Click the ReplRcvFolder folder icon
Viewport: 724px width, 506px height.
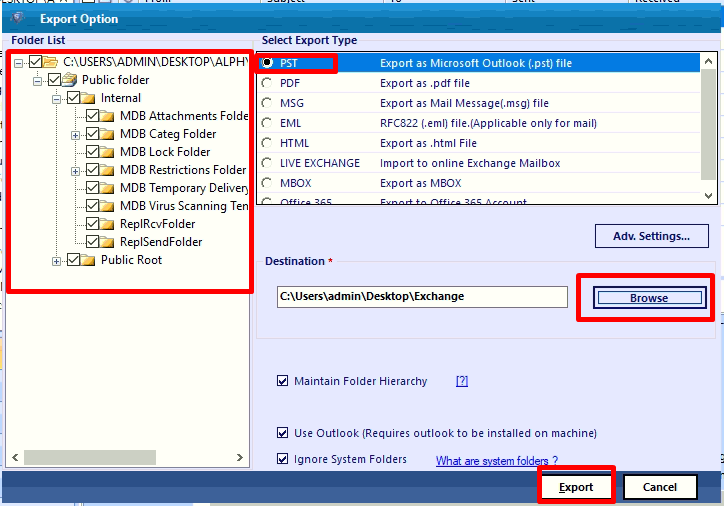click(x=107, y=224)
